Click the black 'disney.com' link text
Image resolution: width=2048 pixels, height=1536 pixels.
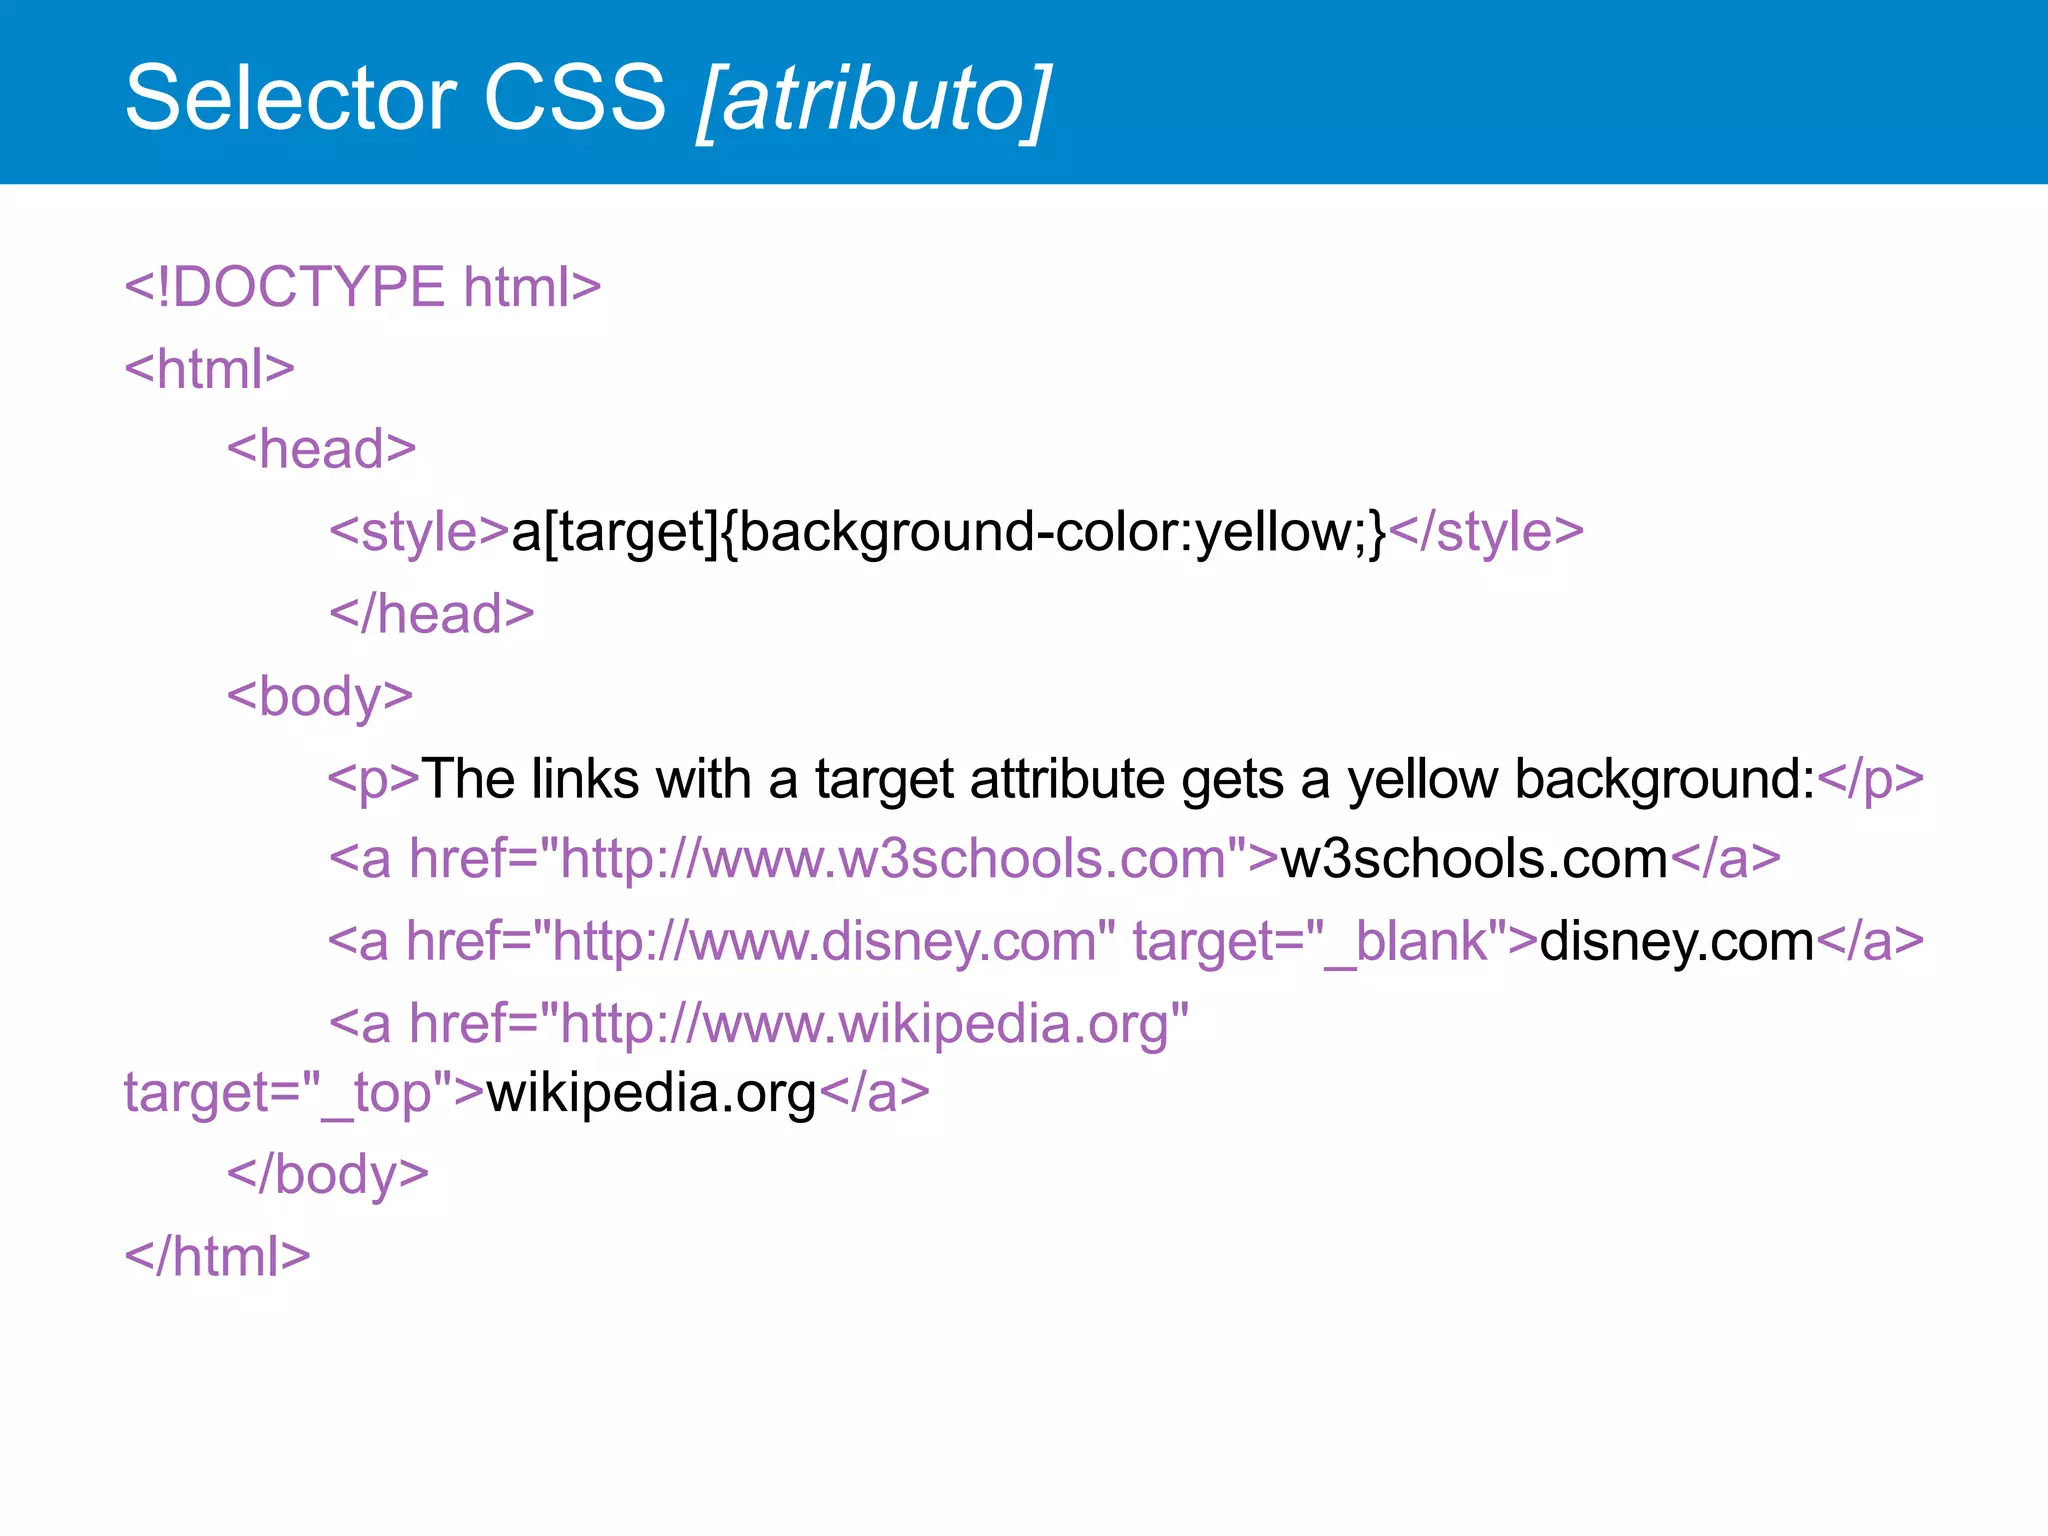pyautogui.click(x=1677, y=942)
